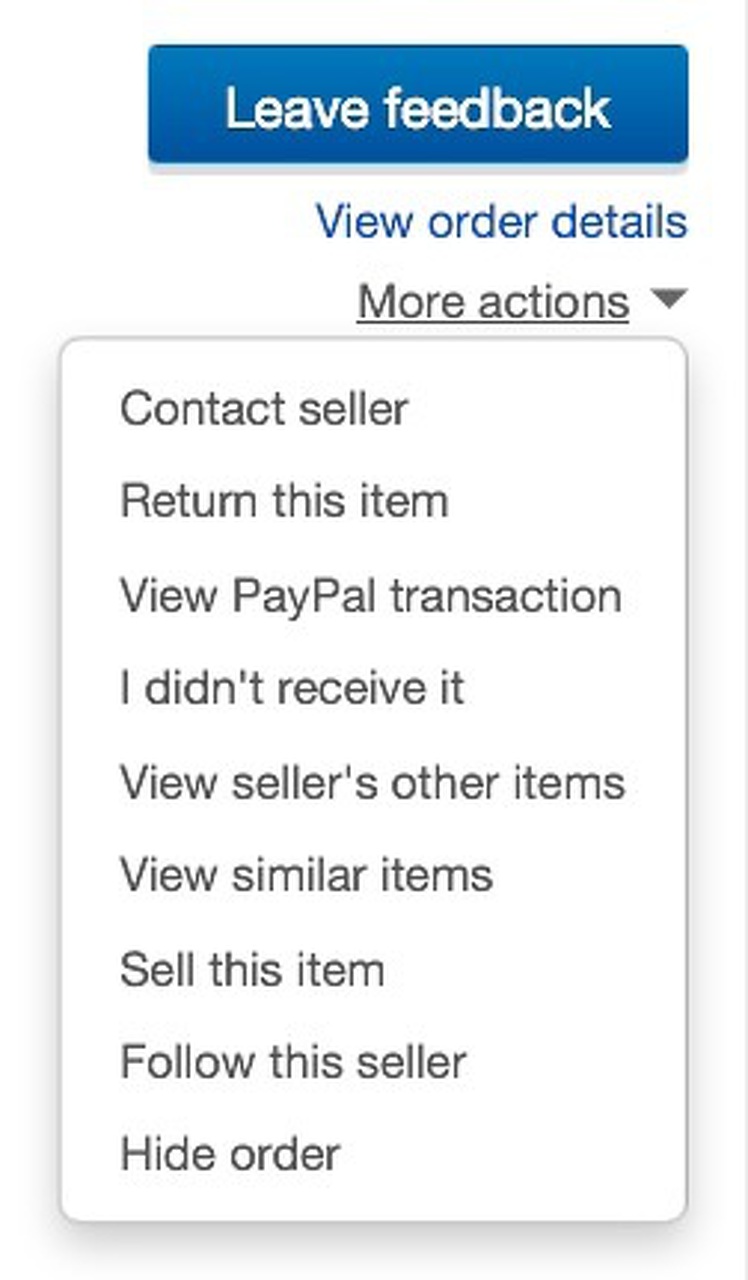
Task: Select Contact seller from the menu
Action: (x=264, y=409)
